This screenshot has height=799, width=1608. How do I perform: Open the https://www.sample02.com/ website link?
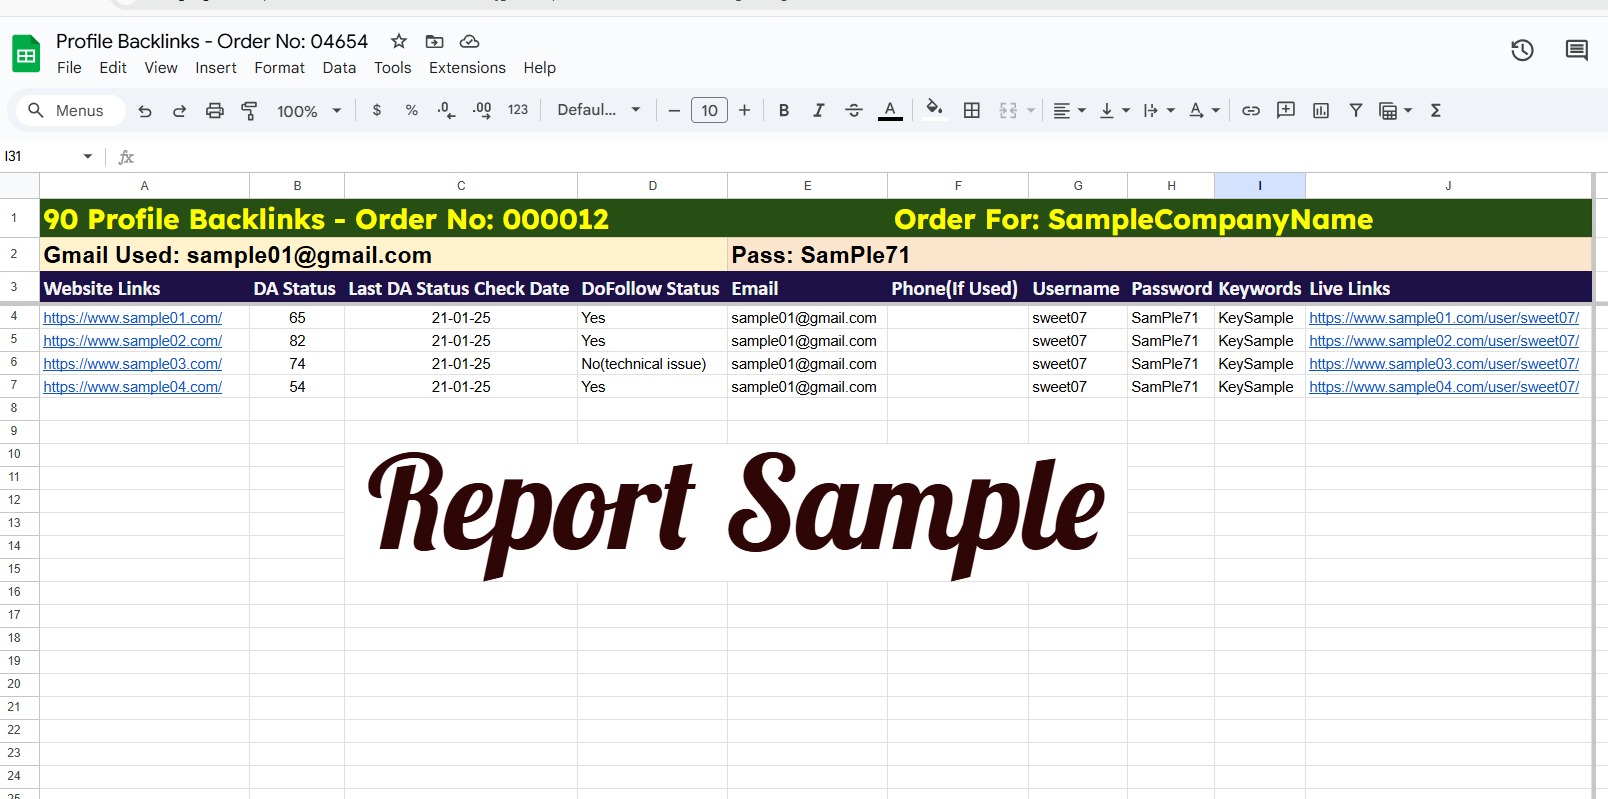pyautogui.click(x=133, y=341)
